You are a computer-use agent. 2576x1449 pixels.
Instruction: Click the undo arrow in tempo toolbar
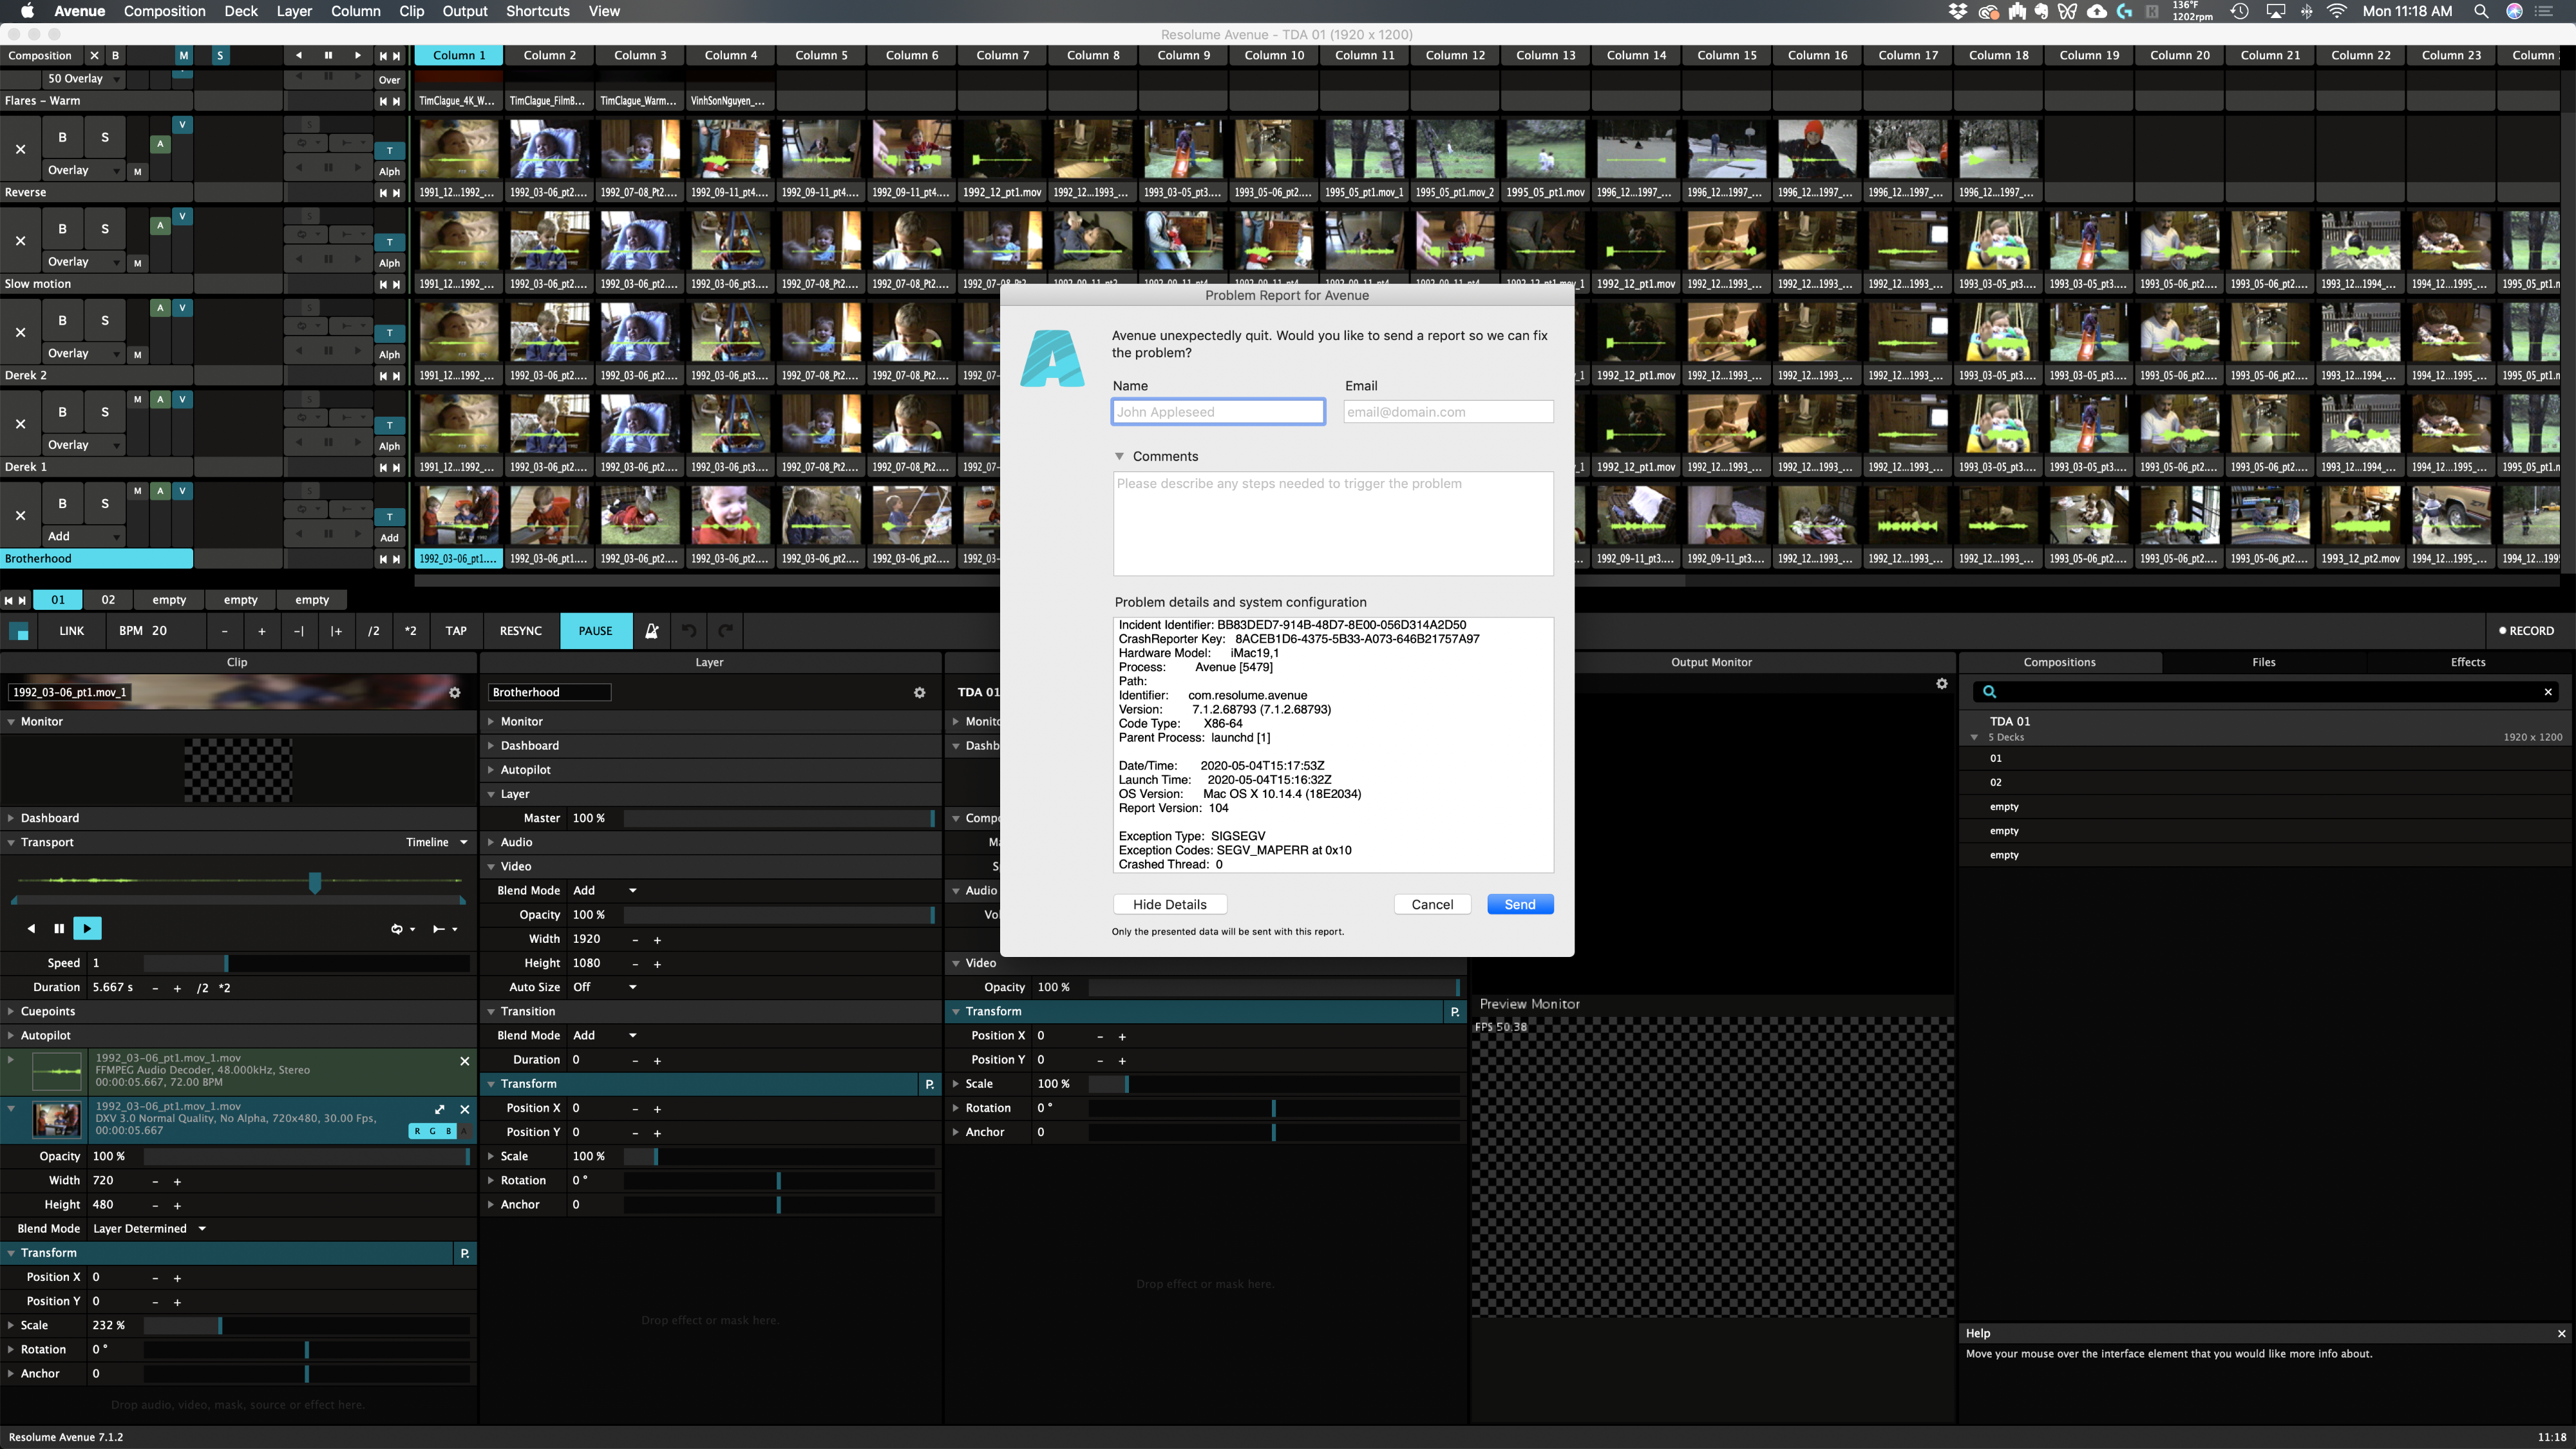pyautogui.click(x=689, y=631)
